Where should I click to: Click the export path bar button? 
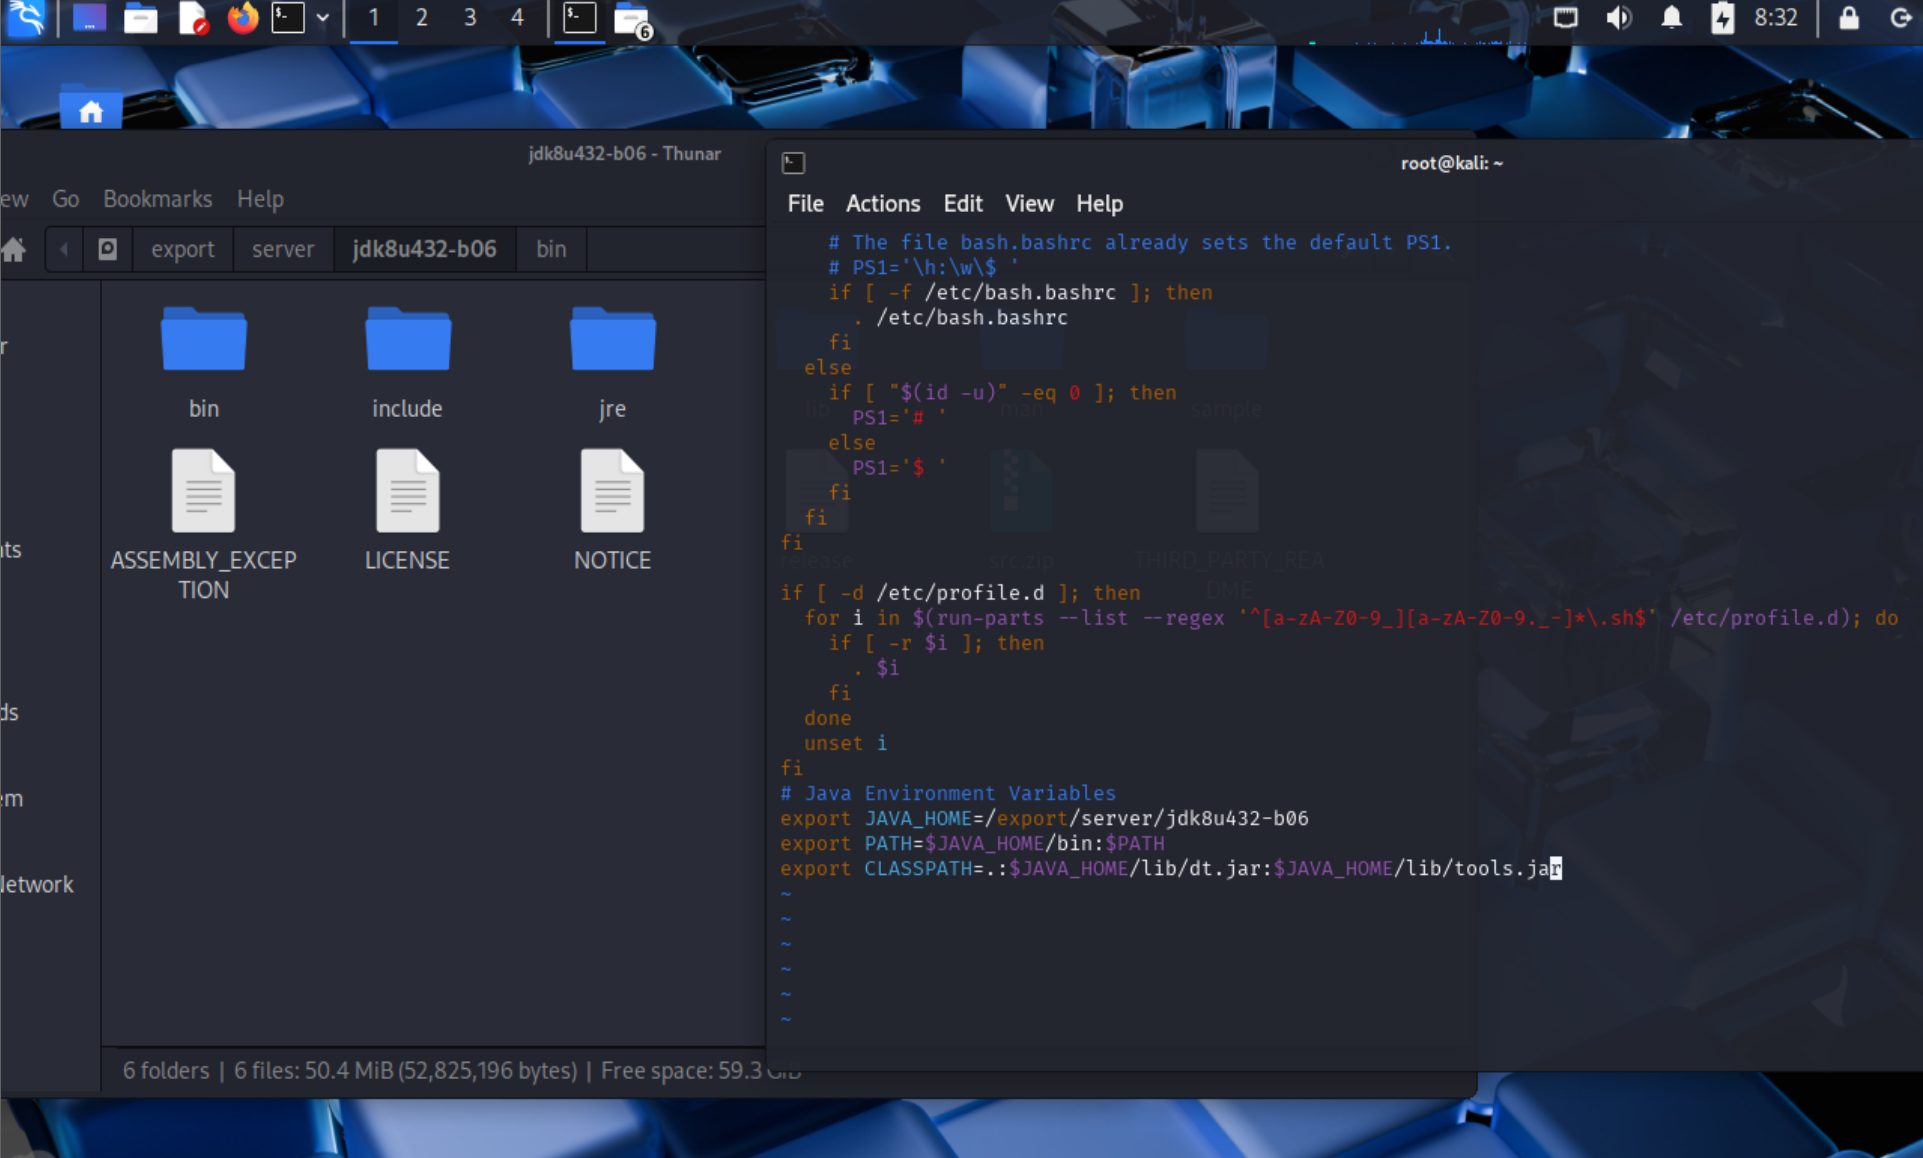(182, 249)
